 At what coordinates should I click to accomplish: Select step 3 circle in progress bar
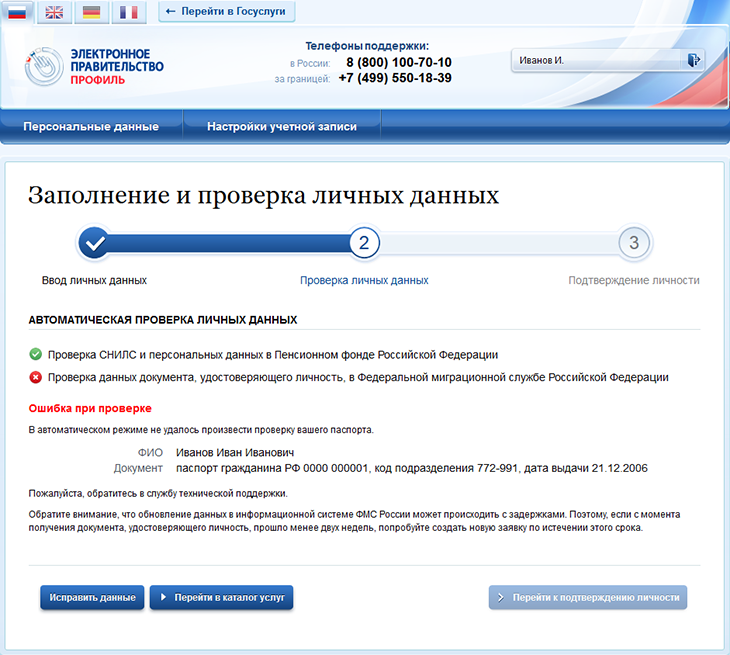(634, 243)
